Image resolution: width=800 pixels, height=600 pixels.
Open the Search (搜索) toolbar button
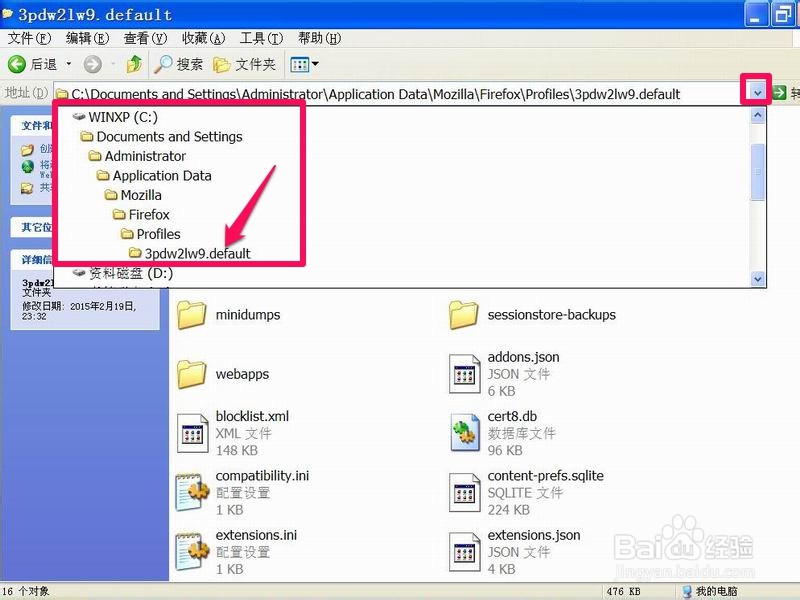tap(179, 64)
